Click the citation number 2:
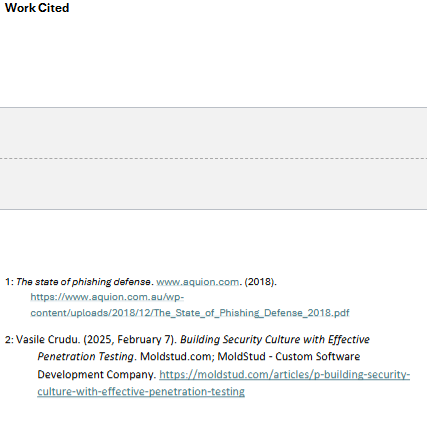 (x=9, y=340)
